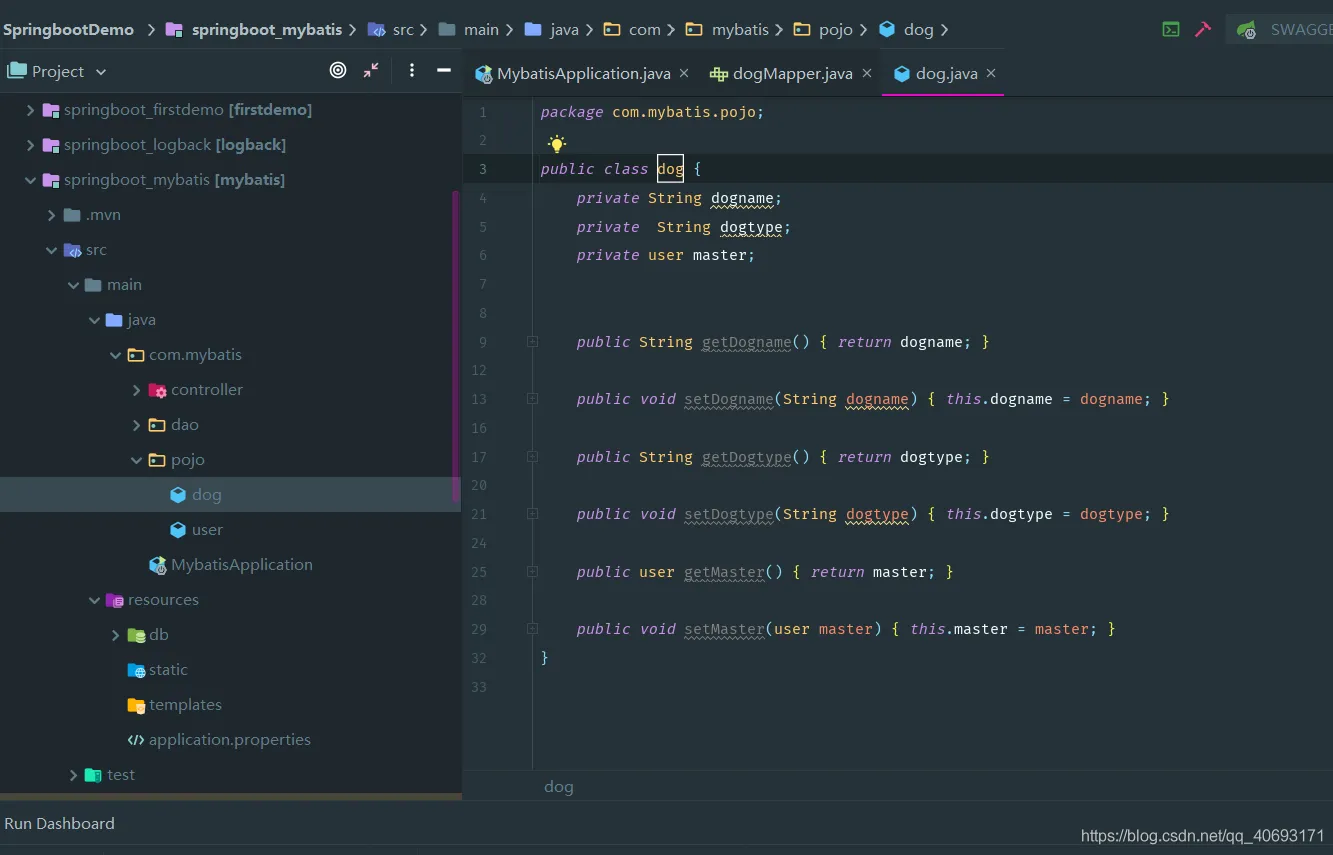Click the springboot_mybatis module icon in breadcrumb
This screenshot has height=855, width=1333.
[x=174, y=29]
